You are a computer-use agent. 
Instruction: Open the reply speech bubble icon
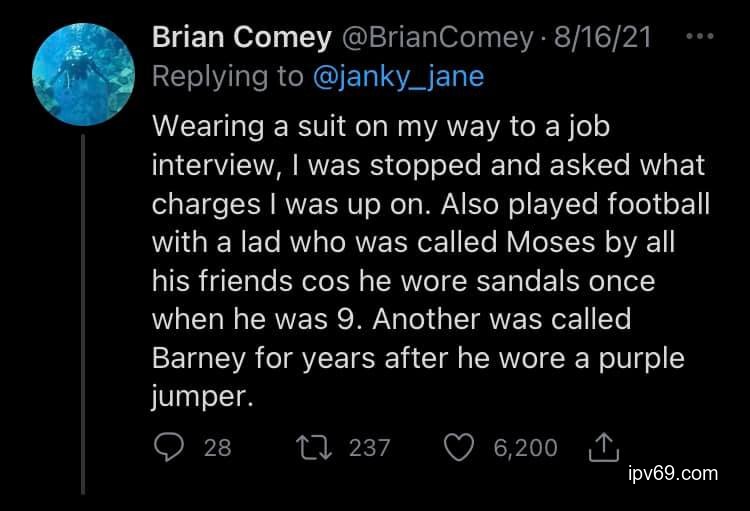point(170,447)
